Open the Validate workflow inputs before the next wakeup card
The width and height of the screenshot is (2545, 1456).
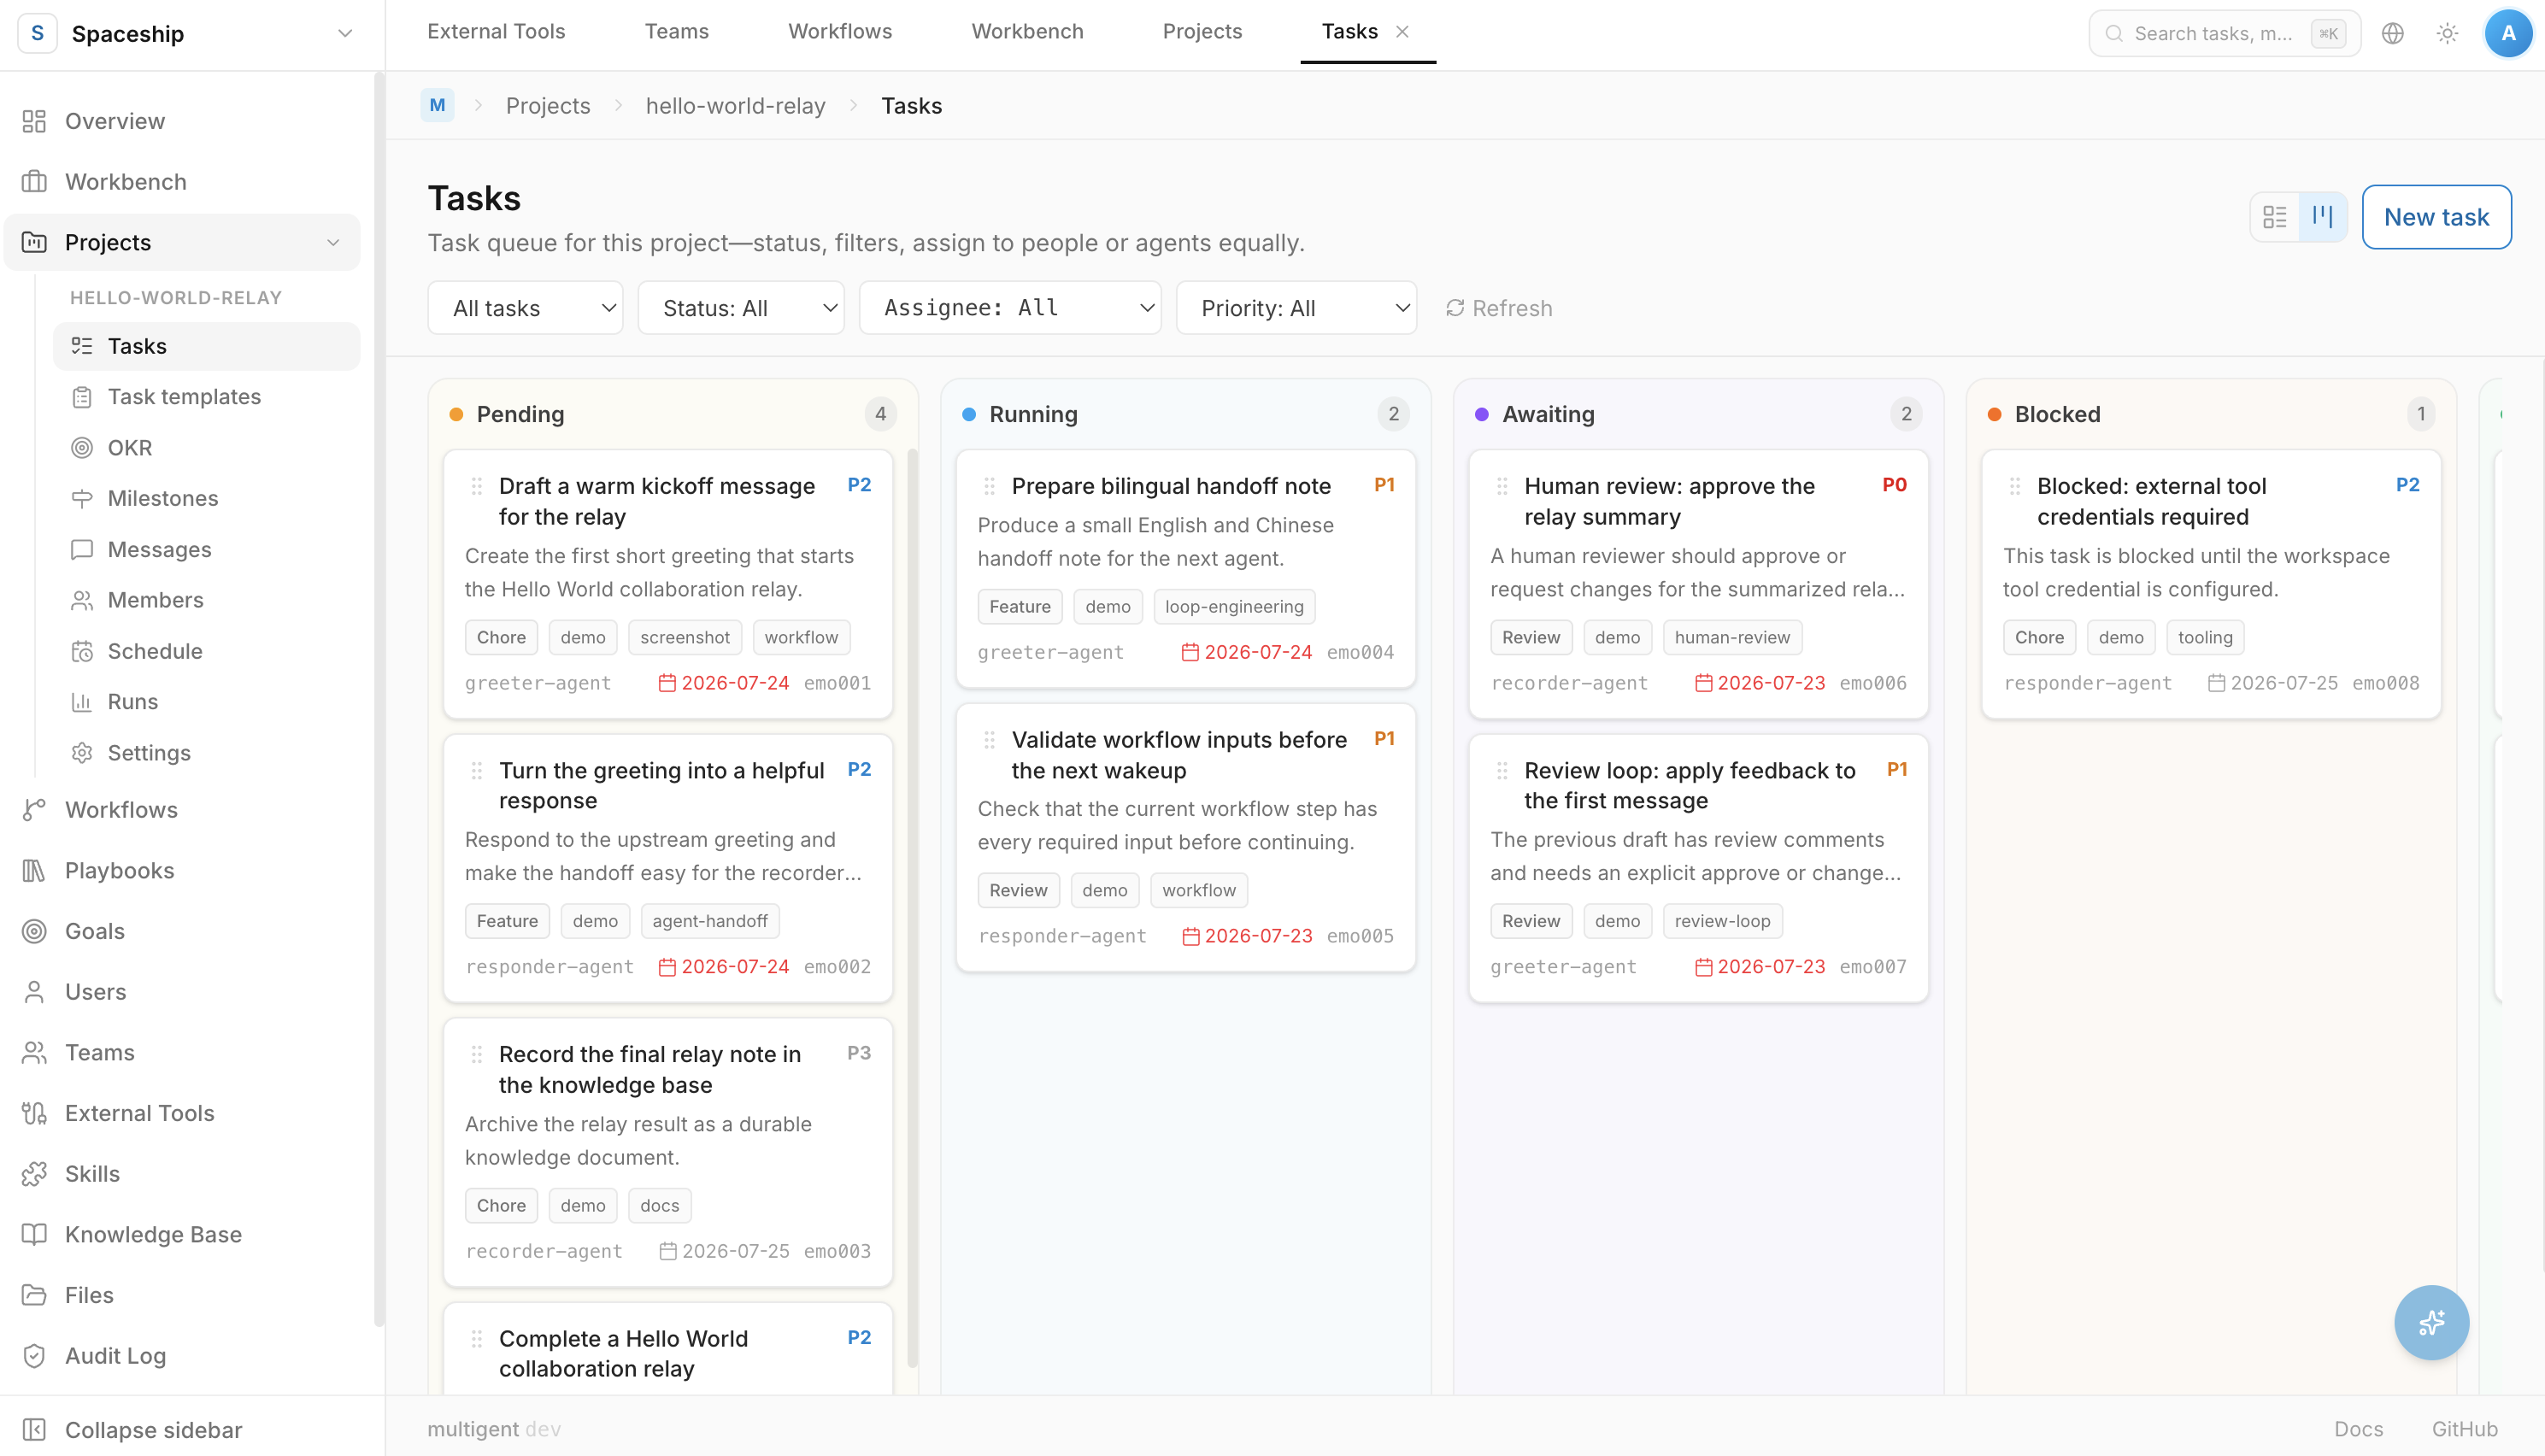tap(1185, 837)
